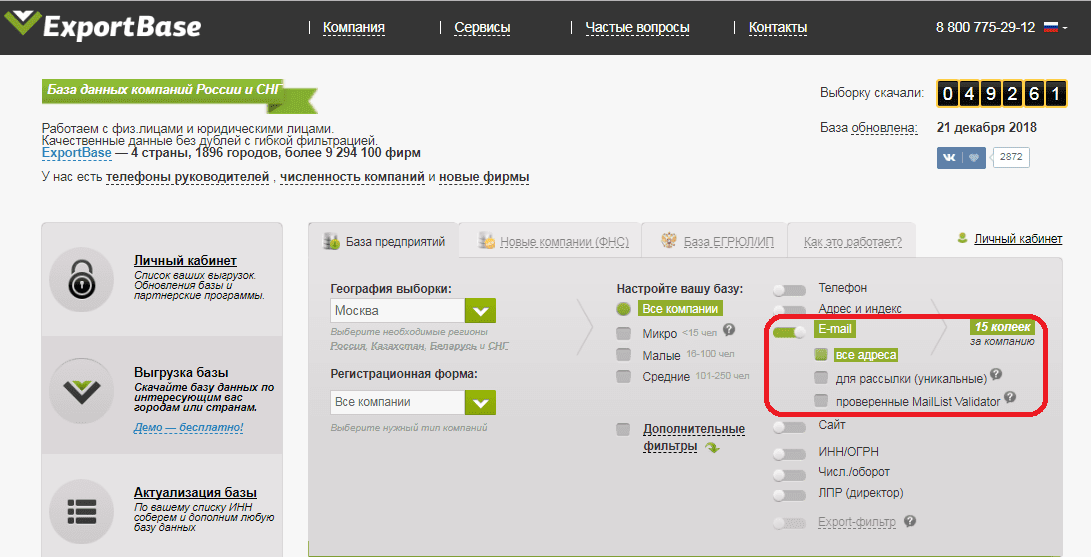Open Актуализация базы link
The height and width of the screenshot is (557, 1091).
pos(196,492)
